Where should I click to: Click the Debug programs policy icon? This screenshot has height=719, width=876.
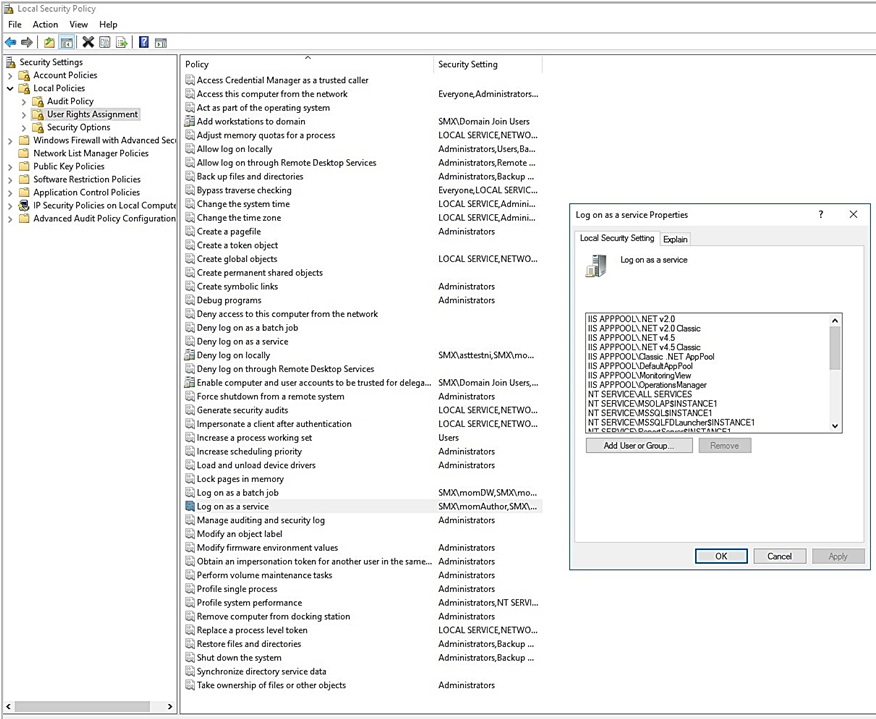(190, 300)
